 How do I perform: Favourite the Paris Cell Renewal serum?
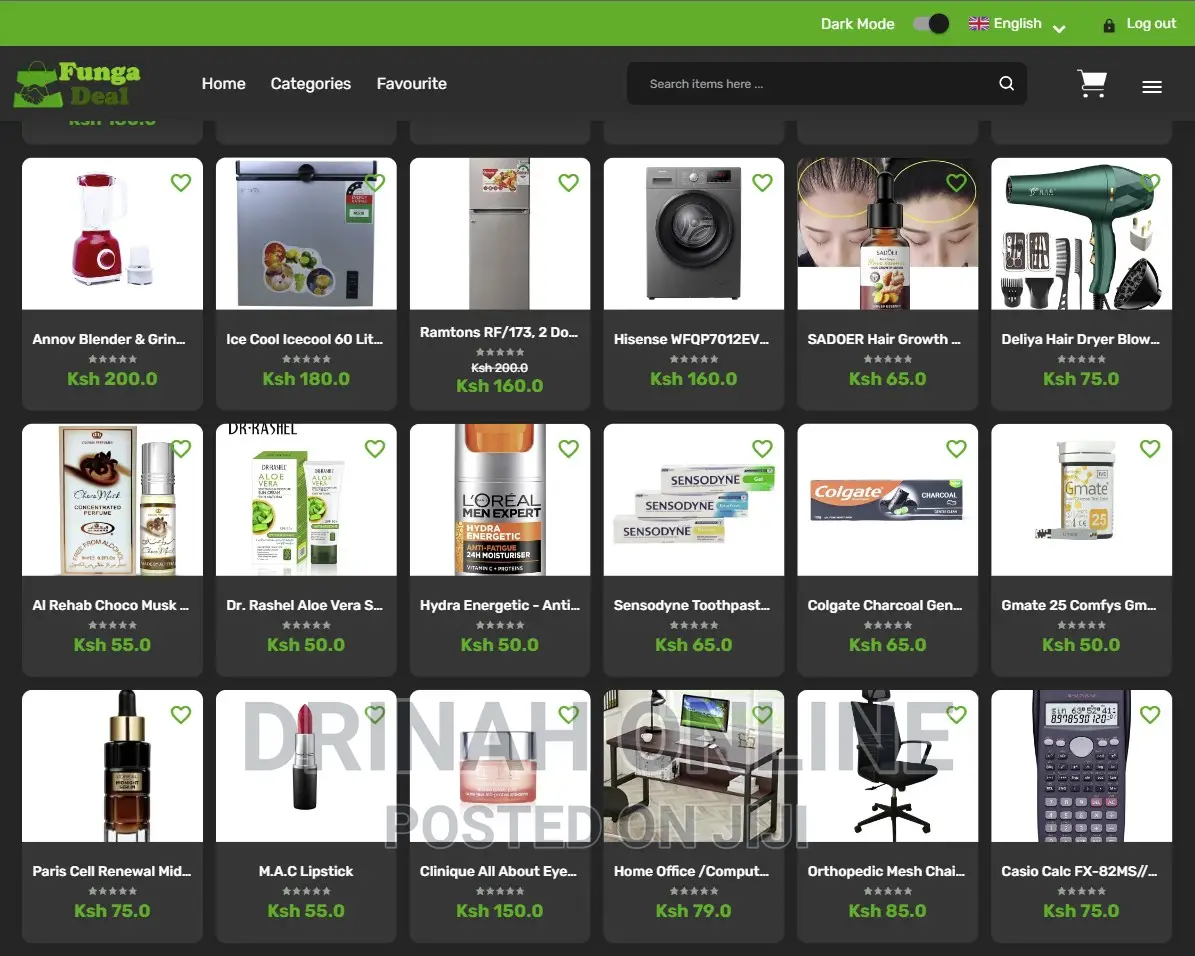pyautogui.click(x=181, y=715)
